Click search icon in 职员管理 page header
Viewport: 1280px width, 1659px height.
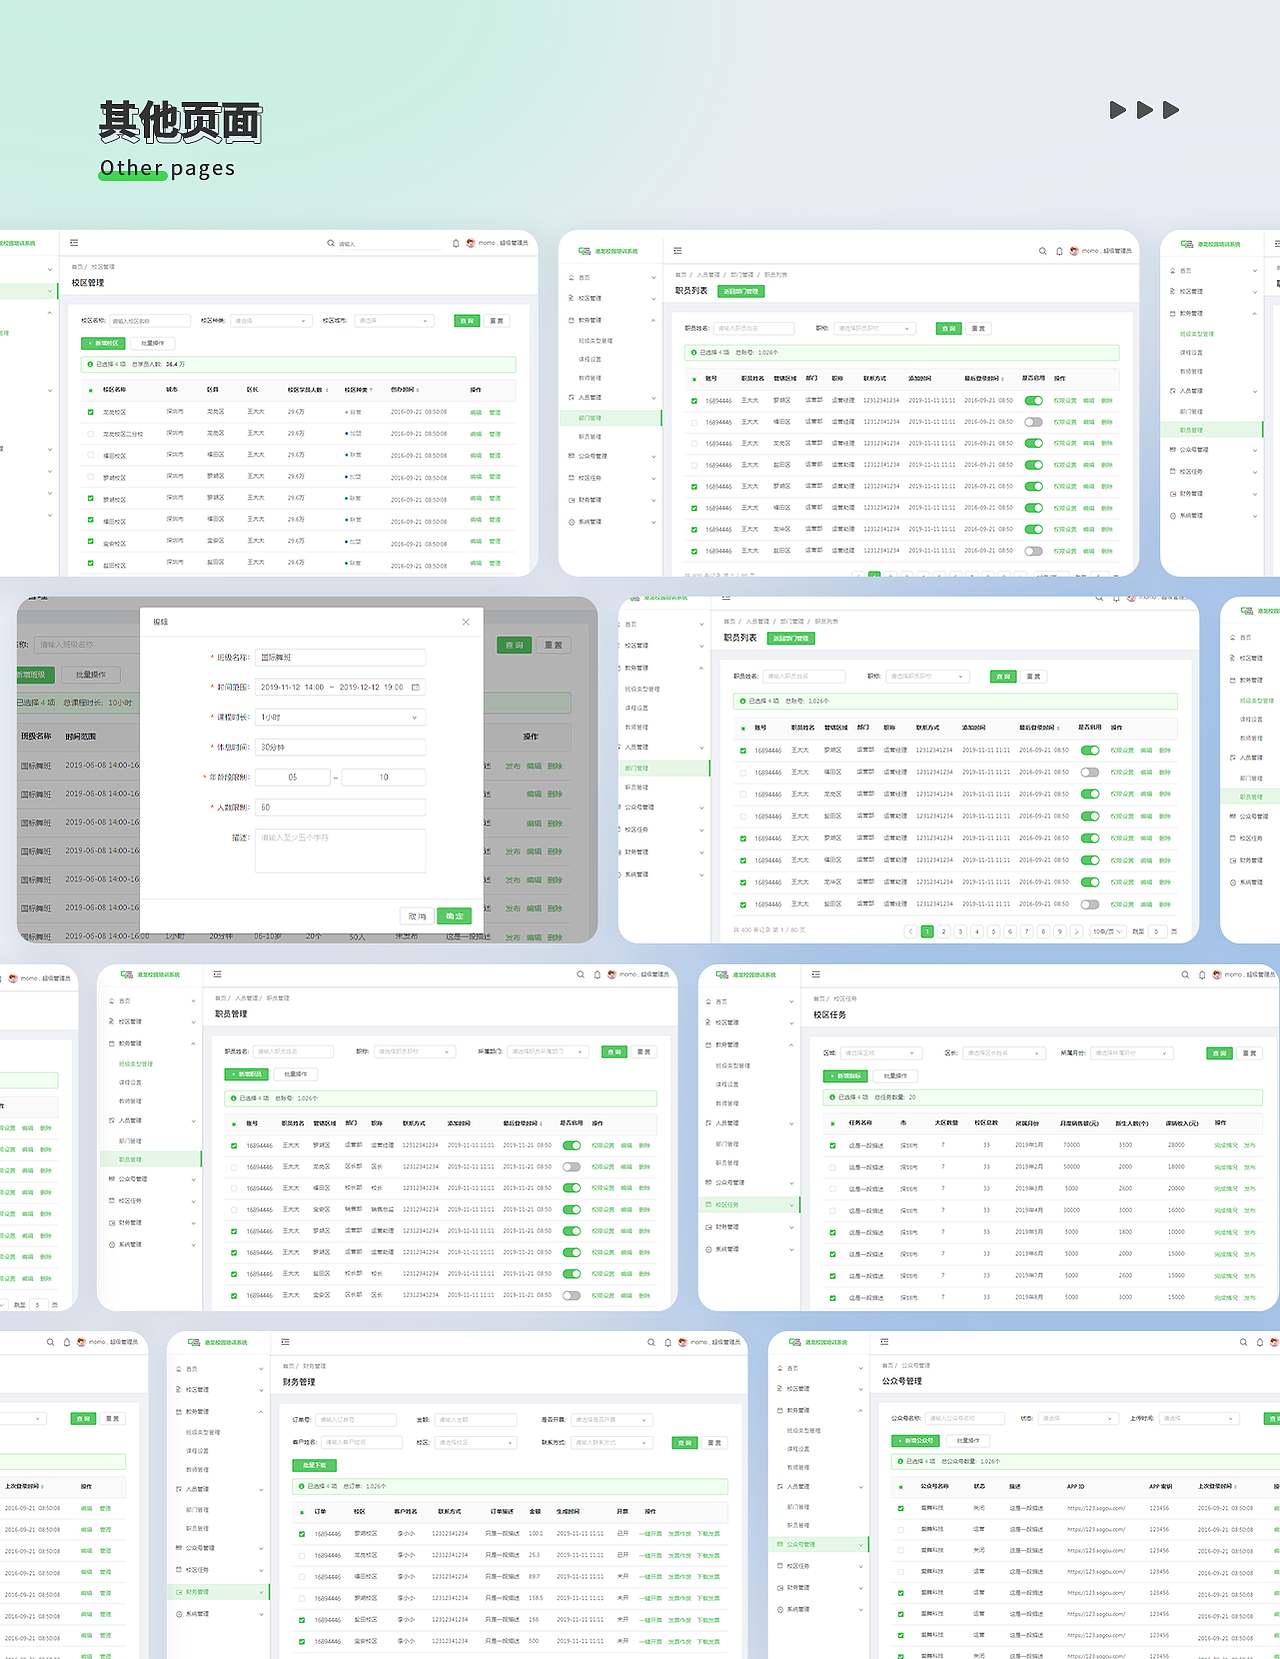tap(580, 974)
